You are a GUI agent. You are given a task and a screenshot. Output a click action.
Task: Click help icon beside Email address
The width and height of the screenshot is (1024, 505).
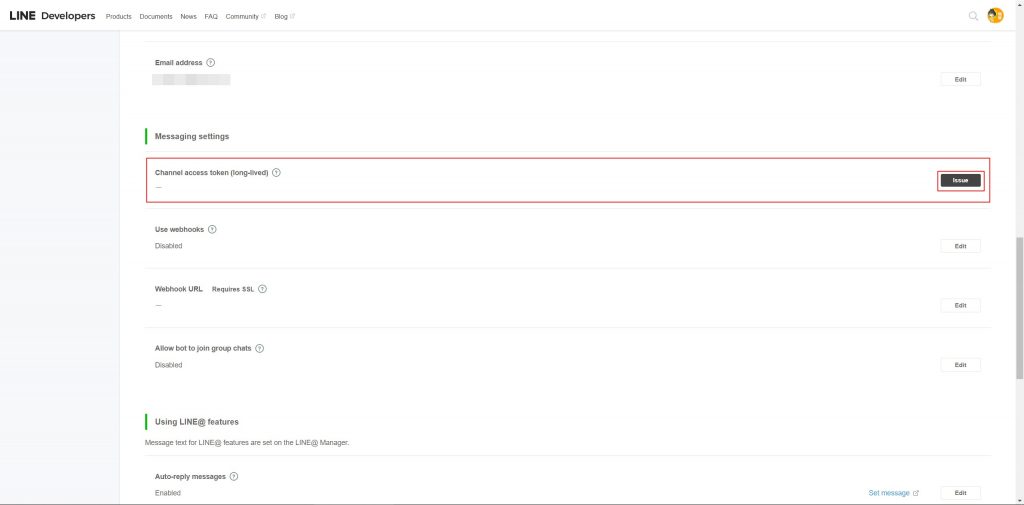click(x=211, y=63)
